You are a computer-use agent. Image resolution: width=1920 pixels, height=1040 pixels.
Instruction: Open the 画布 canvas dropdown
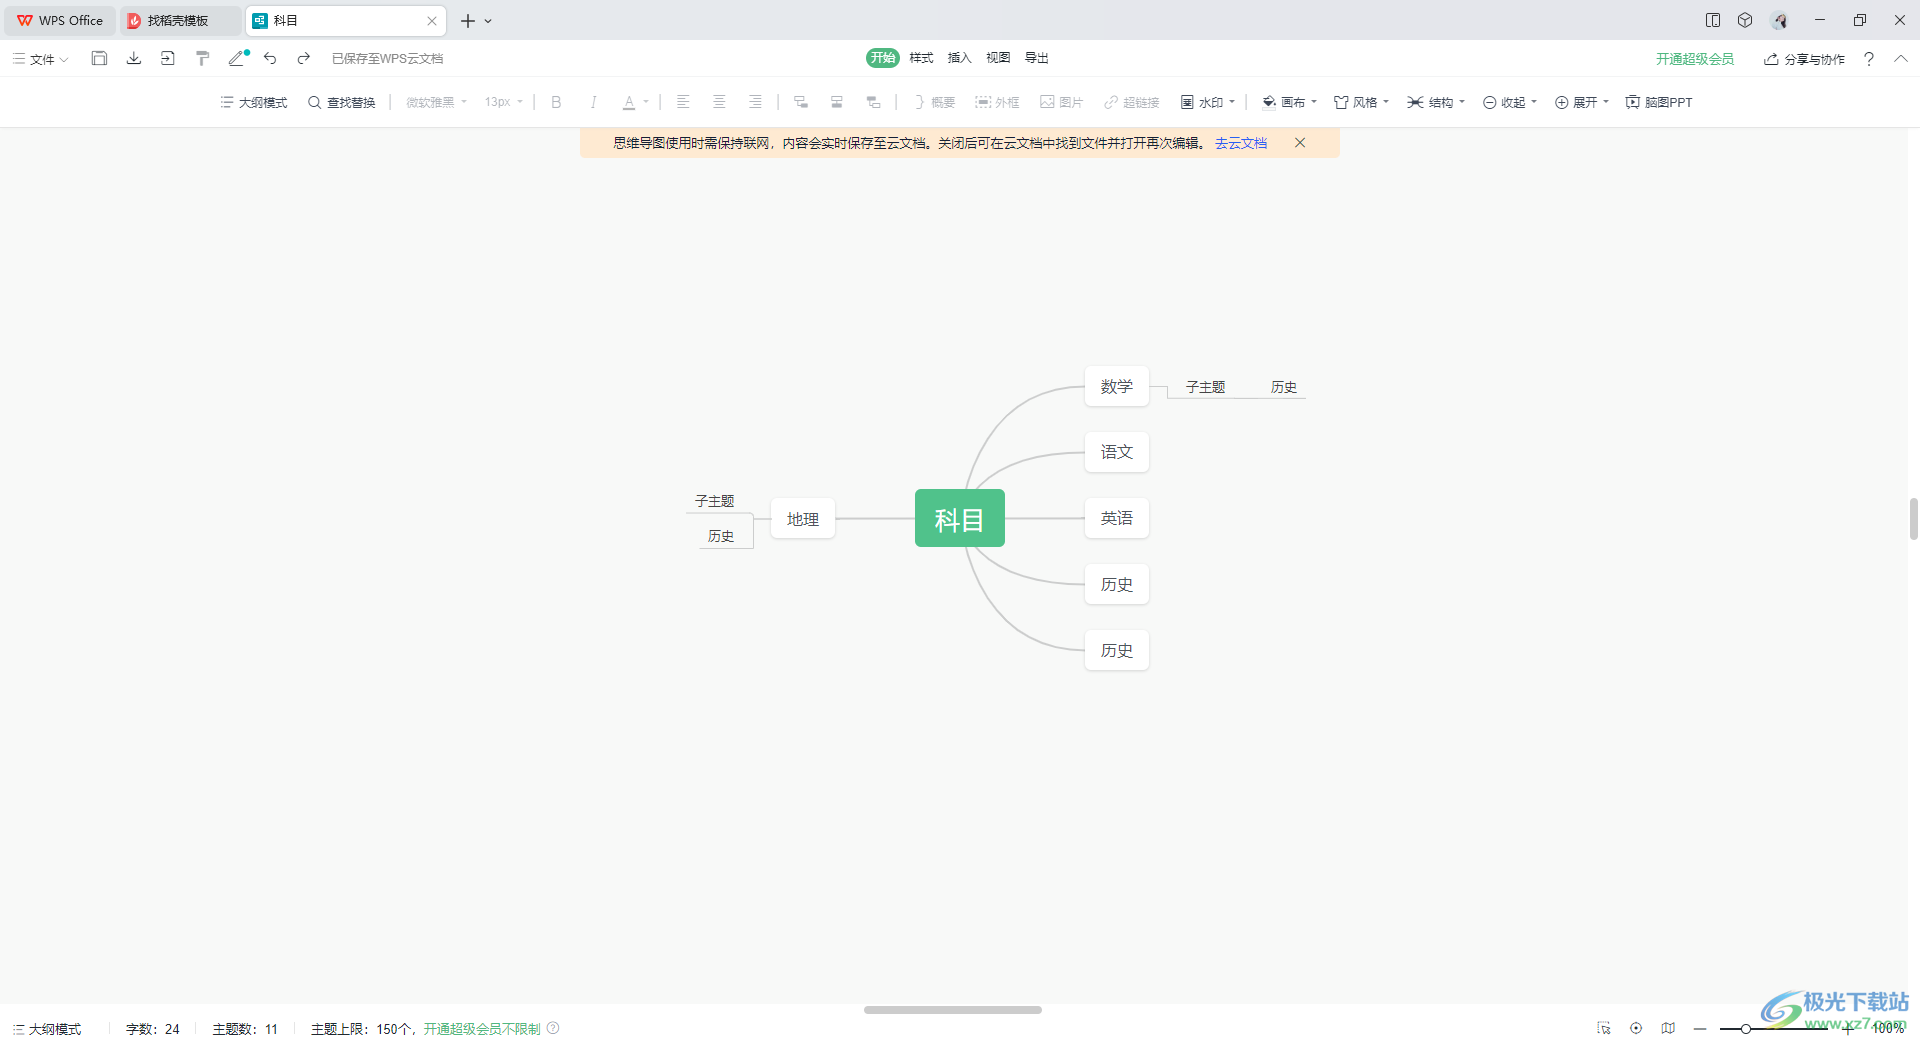[1290, 102]
